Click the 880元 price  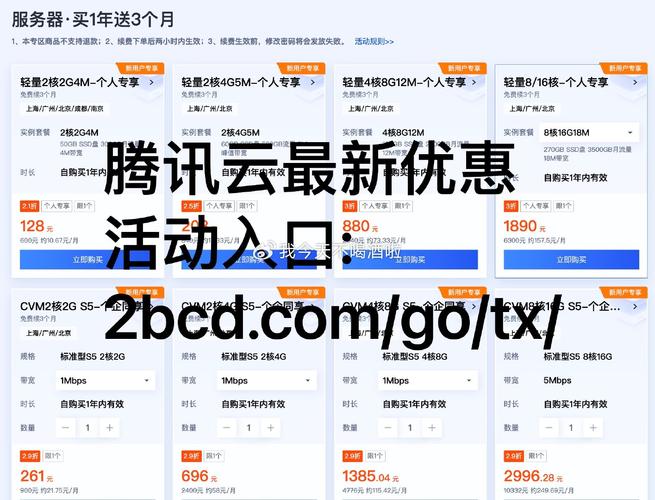[x=360, y=226]
